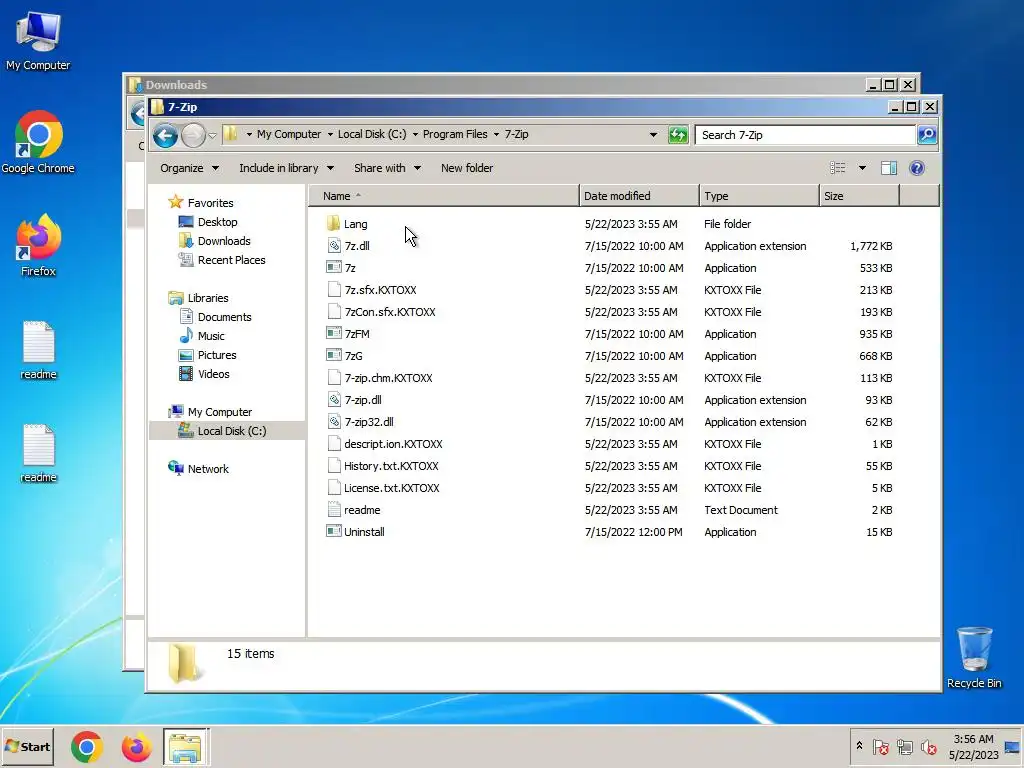1024x768 pixels.
Task: Click the search magnifier icon
Action: 927,135
